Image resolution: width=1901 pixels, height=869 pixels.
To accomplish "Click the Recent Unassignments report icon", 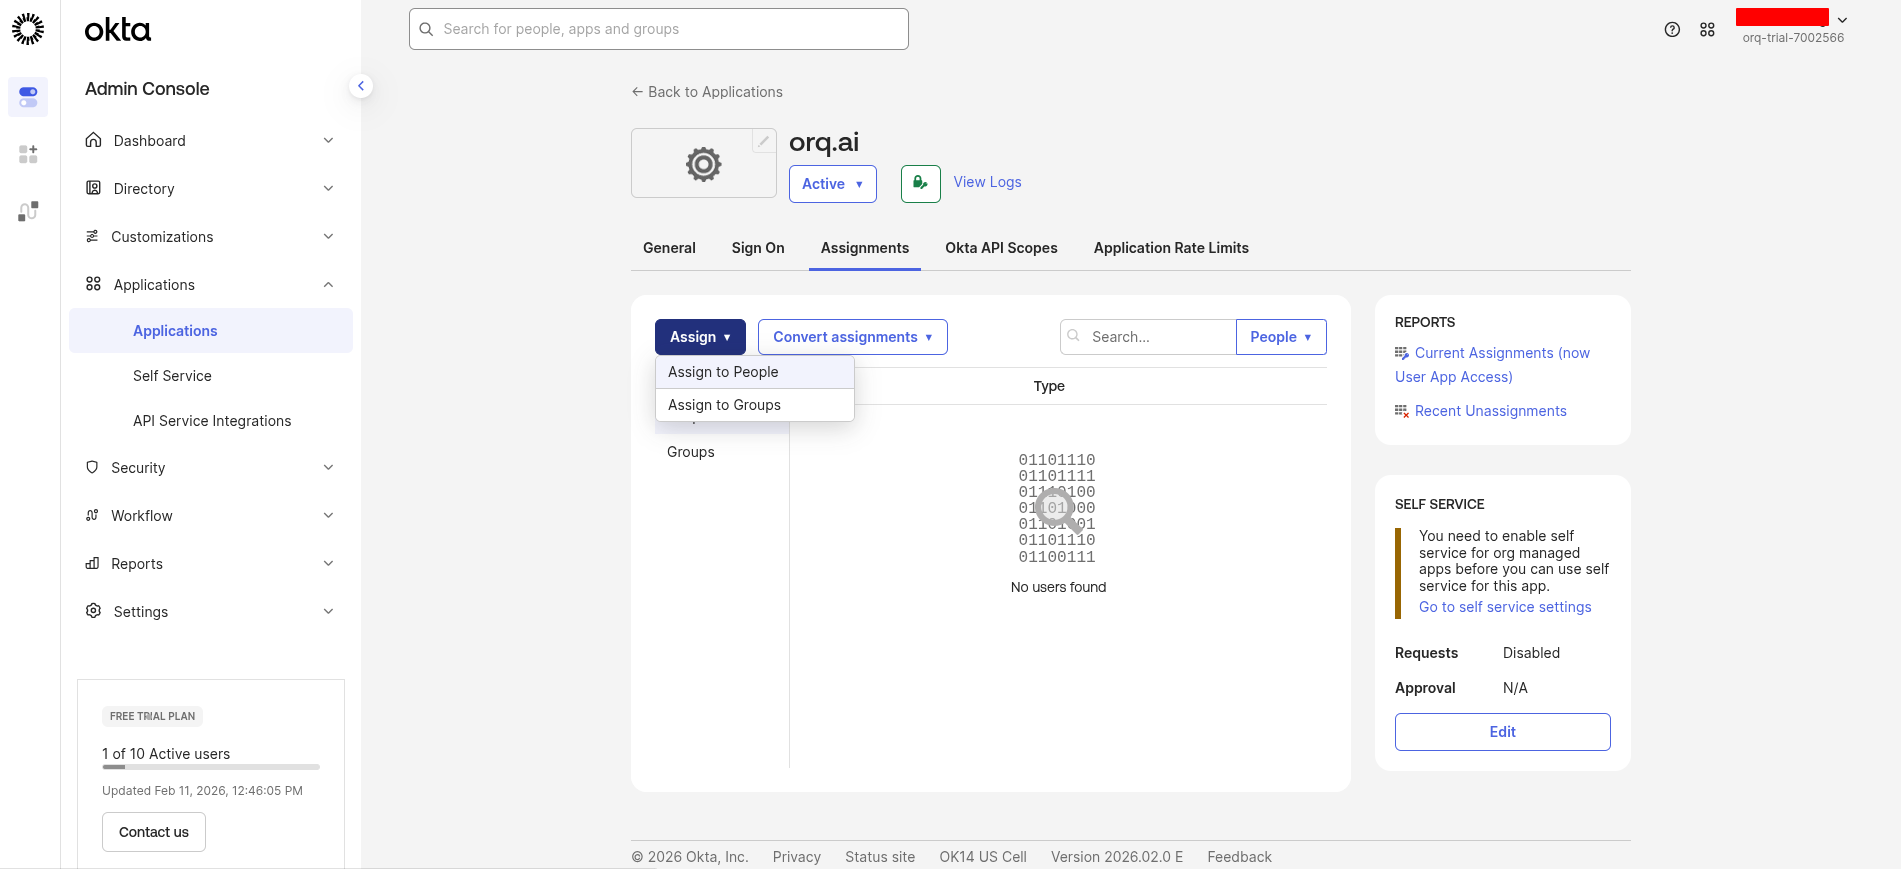I will tap(1402, 411).
